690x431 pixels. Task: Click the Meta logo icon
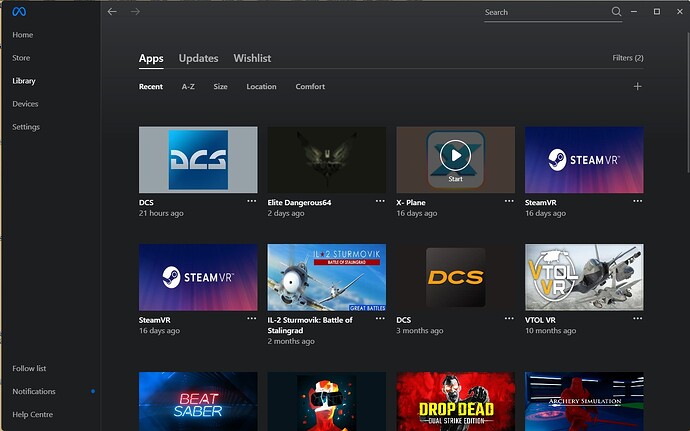[x=18, y=12]
